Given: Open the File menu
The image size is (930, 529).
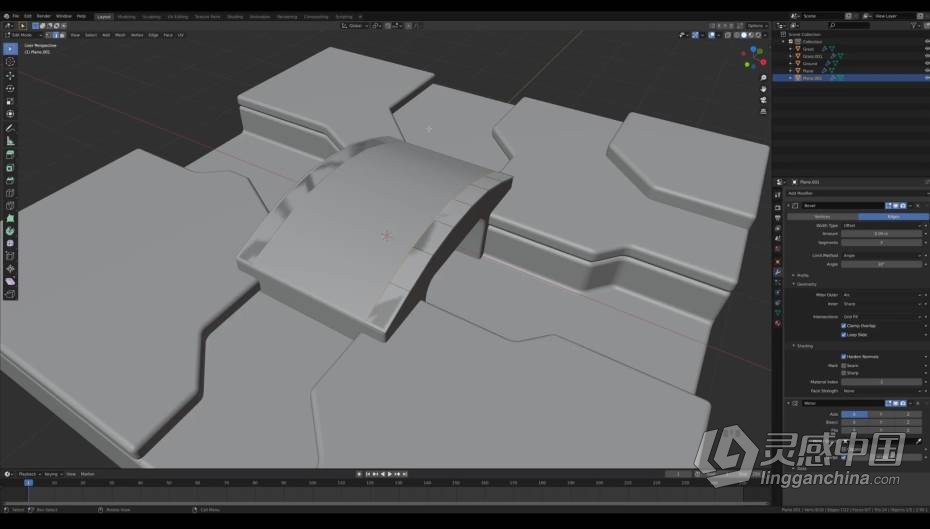Looking at the screenshot, I should pos(16,16).
